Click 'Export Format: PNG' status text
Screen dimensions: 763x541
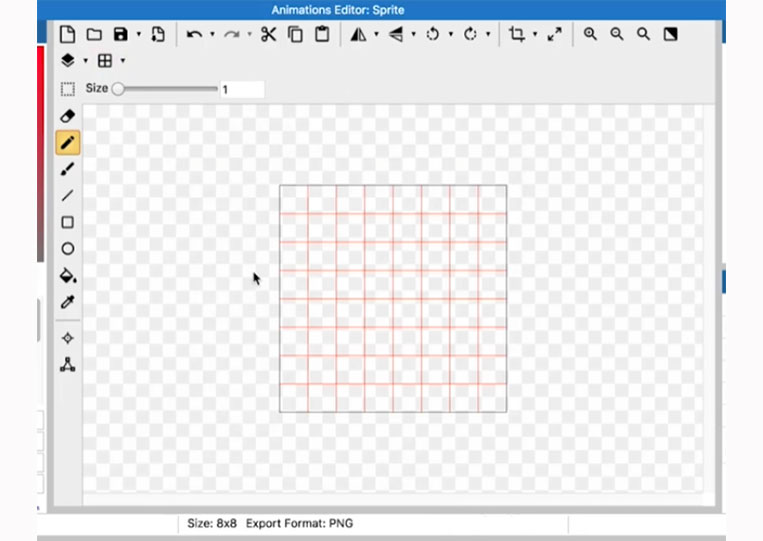tap(299, 523)
